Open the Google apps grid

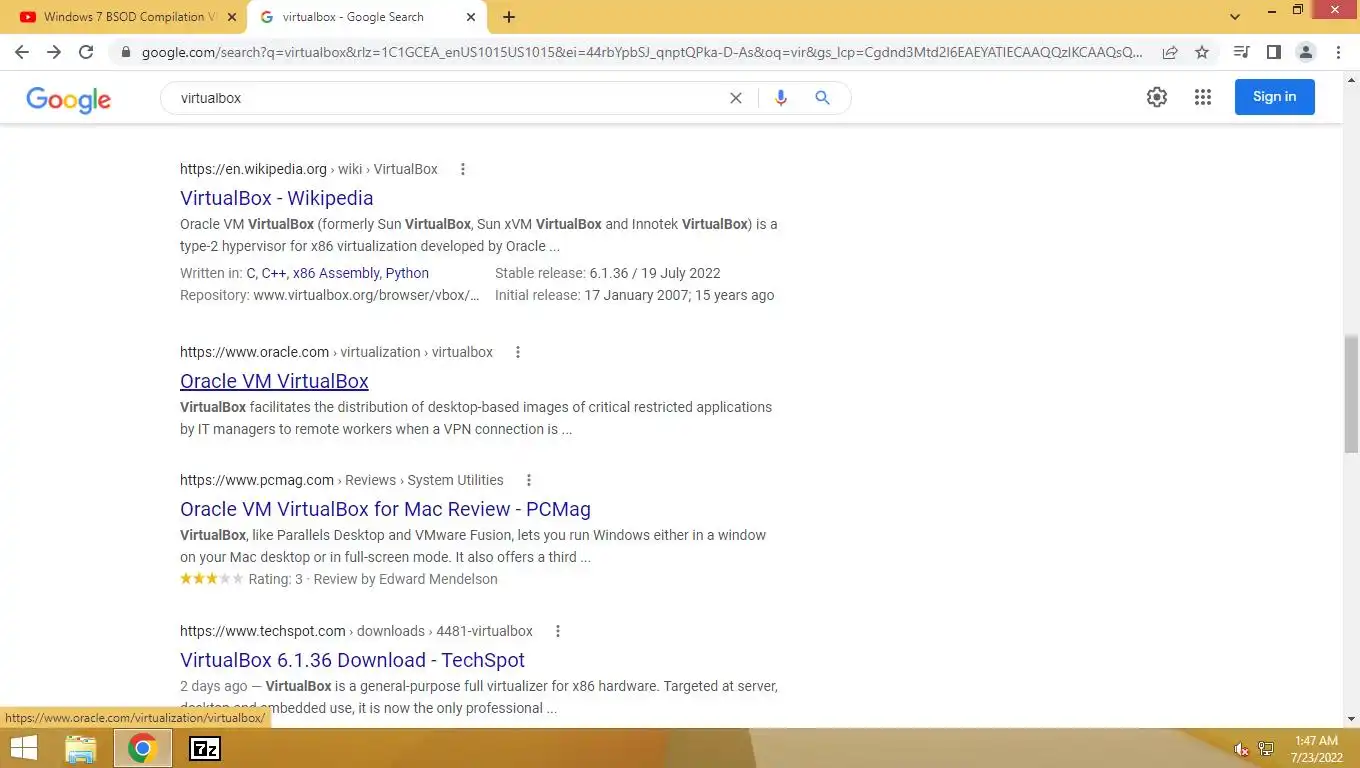pyautogui.click(x=1203, y=97)
